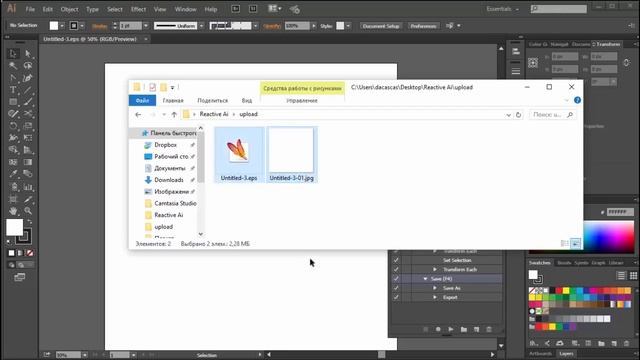Select the Gradient tool
640x360 pixels.
pyautogui.click(x=28, y=162)
